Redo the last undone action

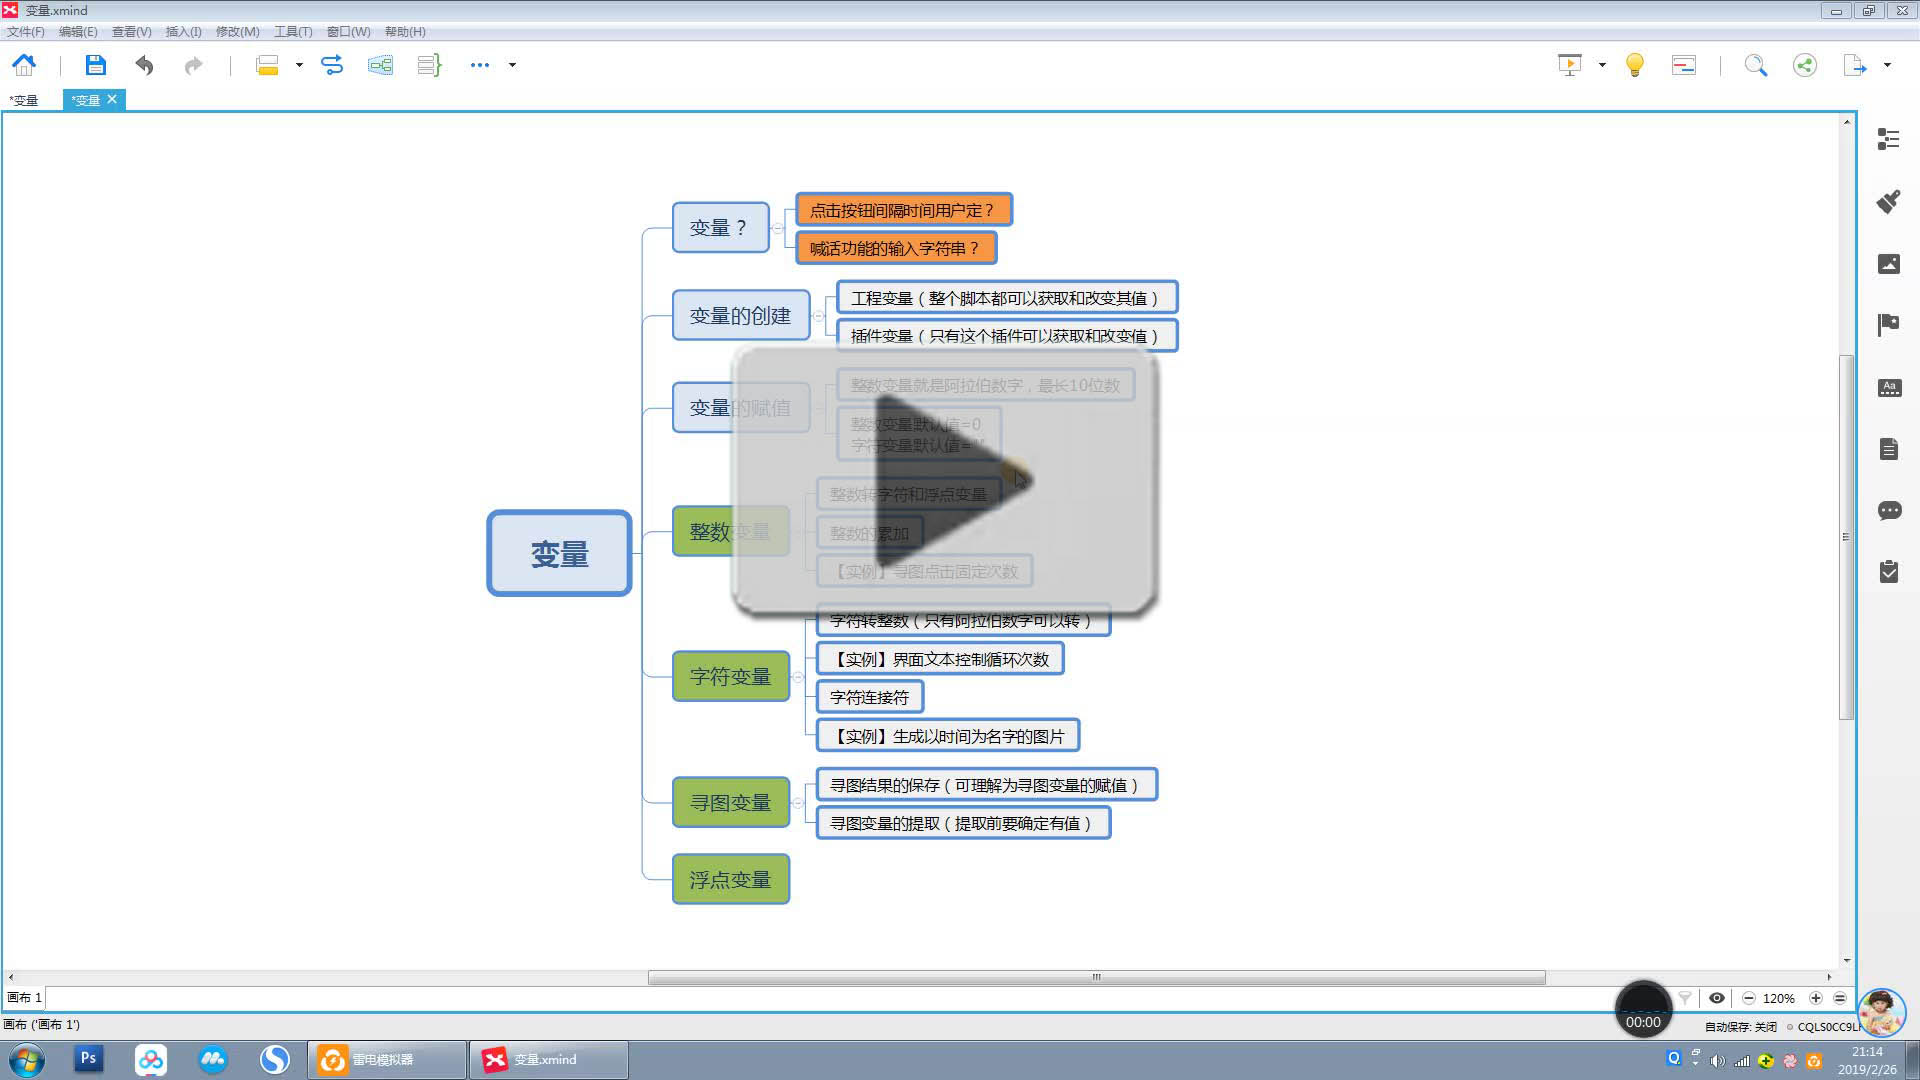(x=193, y=65)
